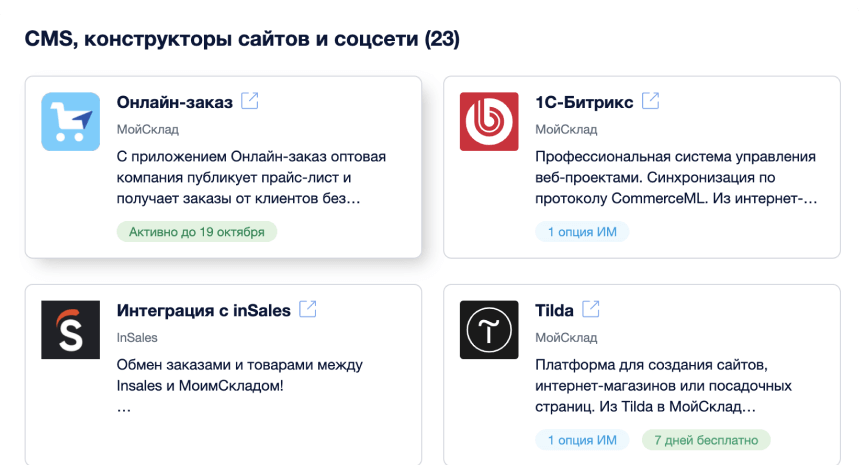
Task: Click the Онлайн-заказ description text
Action: 245,178
